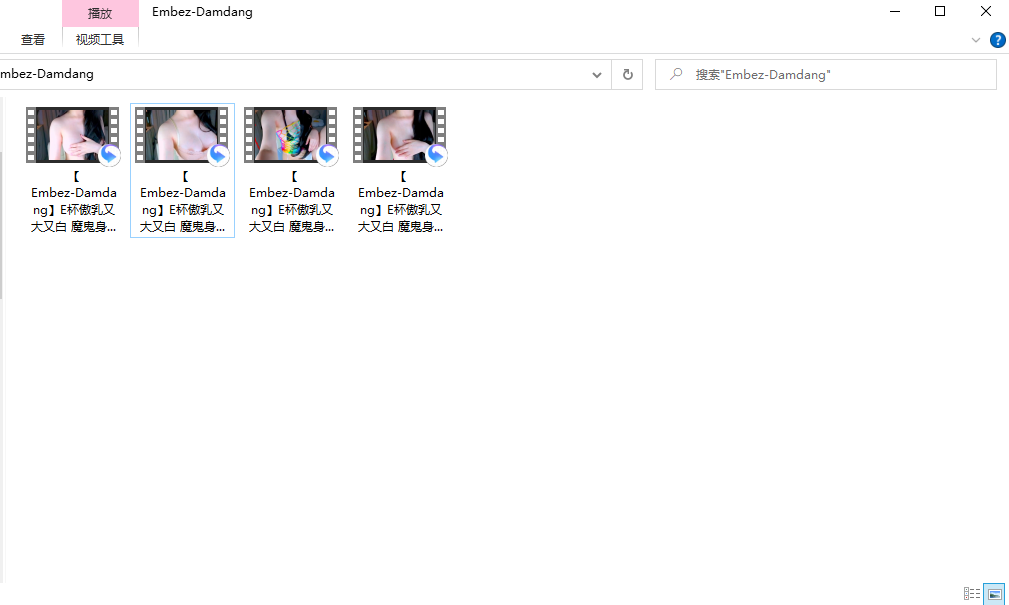Viewport: 1009px width, 605px height.
Task: Click the 搜索"Embez-Damdang" search field
Action: coord(826,75)
